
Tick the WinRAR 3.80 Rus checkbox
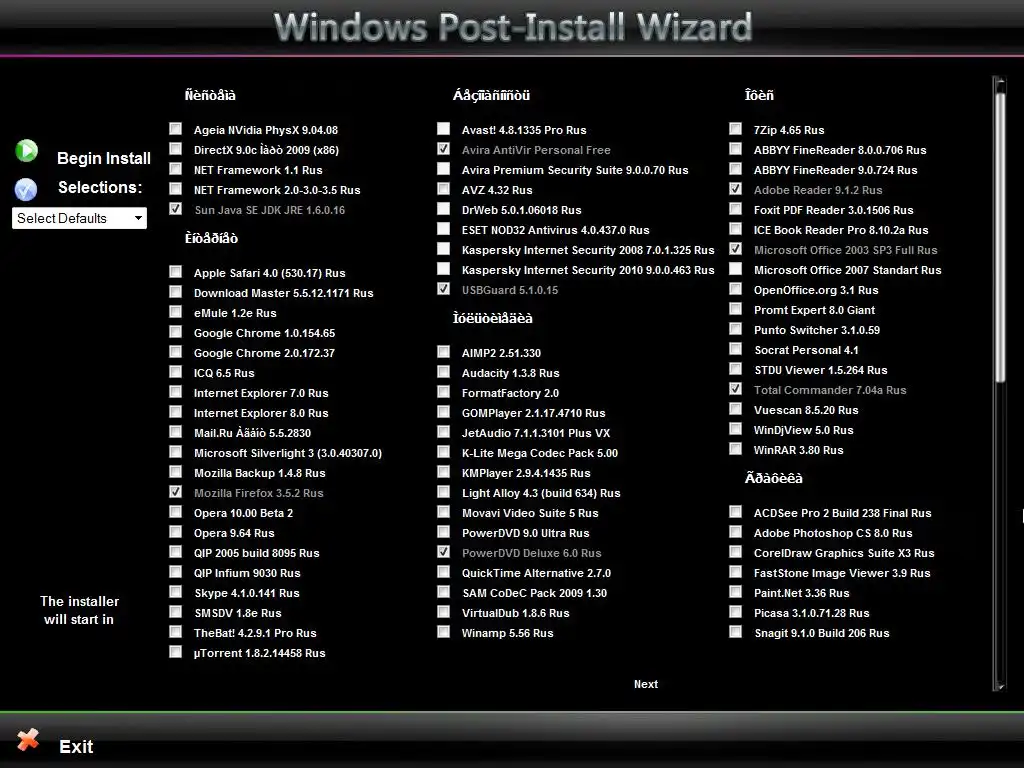(735, 449)
